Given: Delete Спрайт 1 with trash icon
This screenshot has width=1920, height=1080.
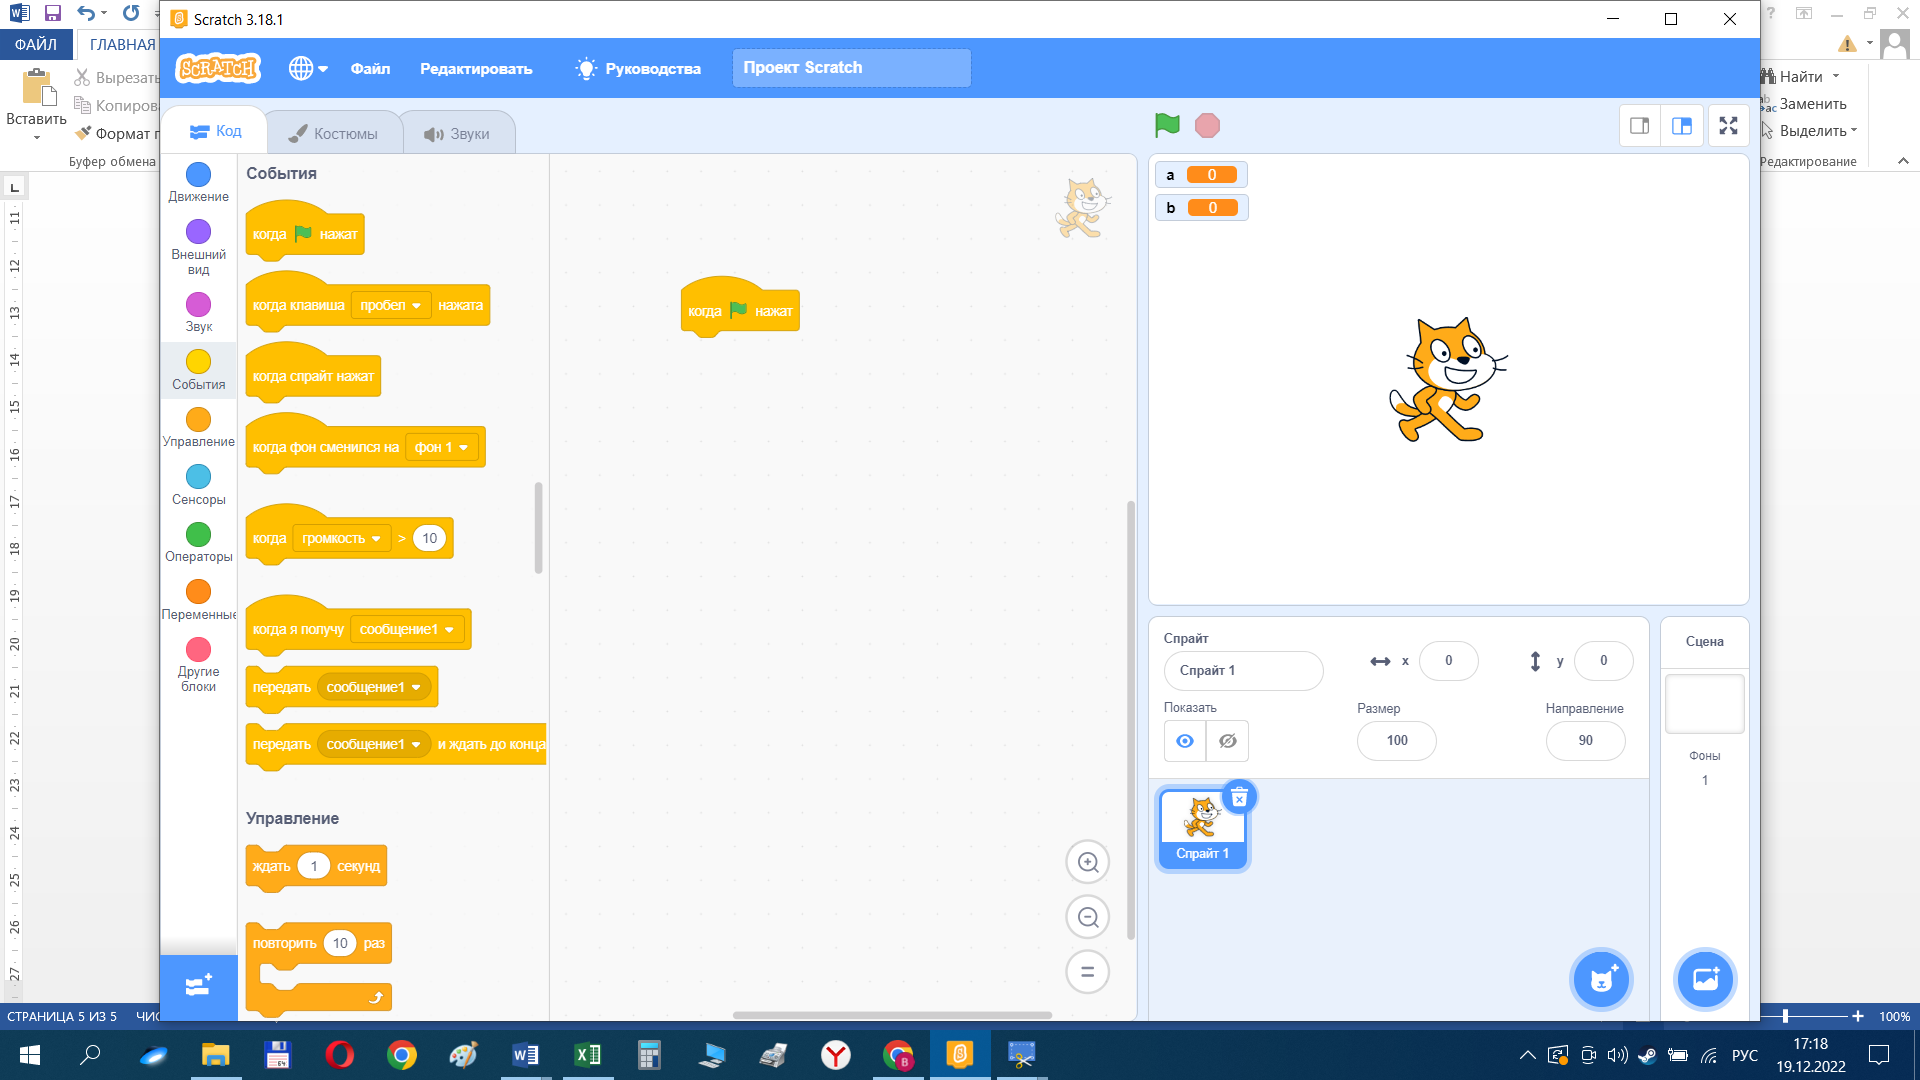Looking at the screenshot, I should tap(1239, 797).
